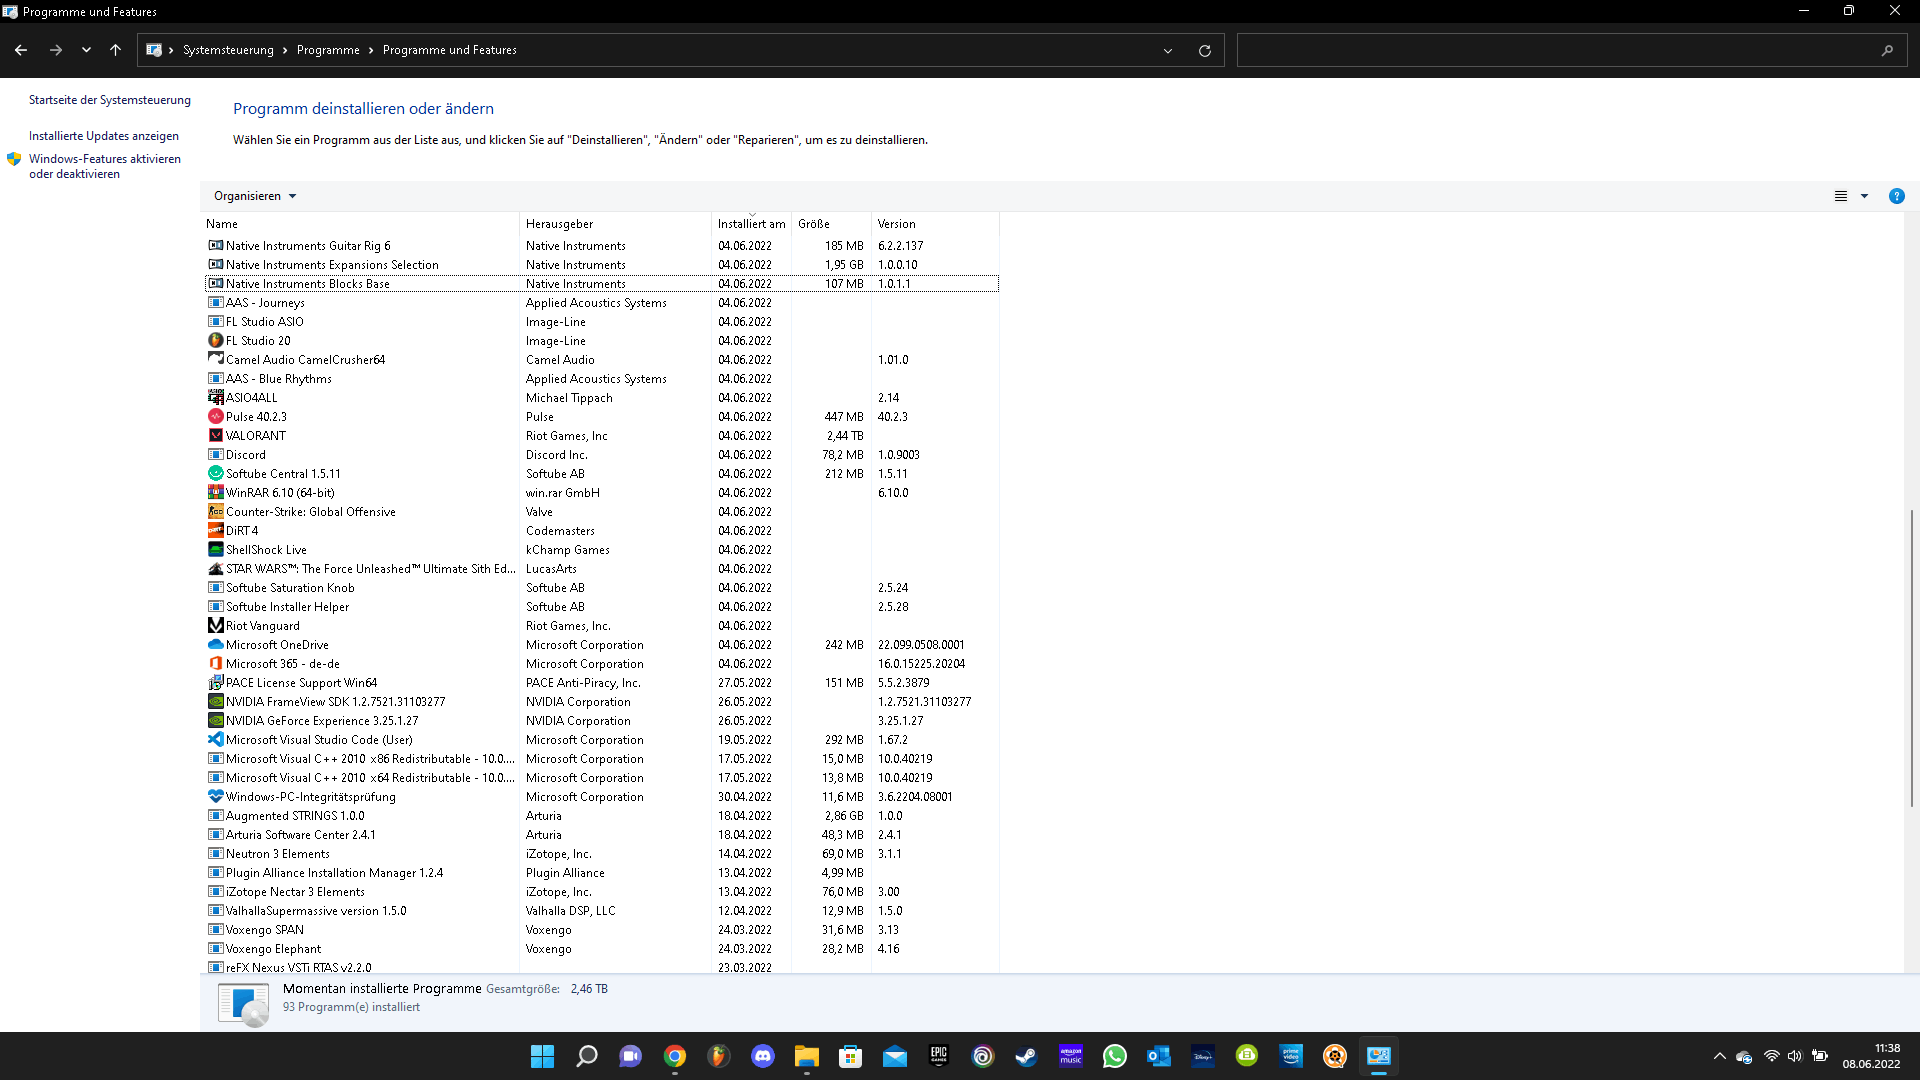
Task: Click the Programme breadcrumb segment
Action: point(328,50)
